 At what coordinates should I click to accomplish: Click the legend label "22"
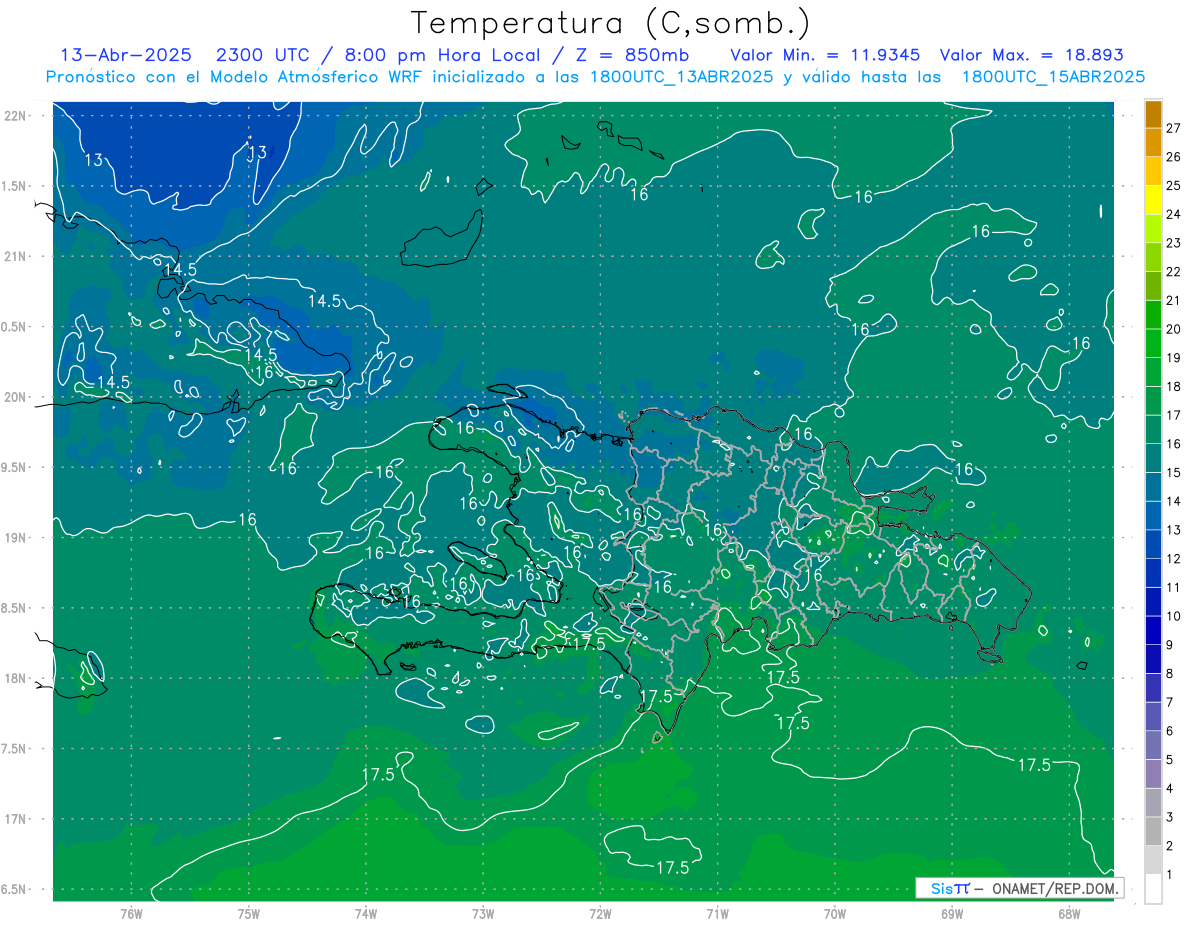(x=1173, y=271)
